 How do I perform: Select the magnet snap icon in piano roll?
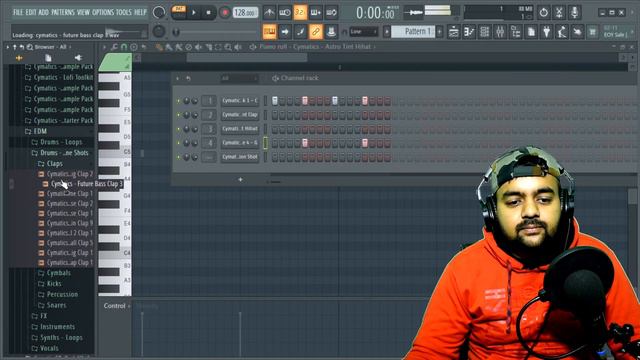coord(124,47)
